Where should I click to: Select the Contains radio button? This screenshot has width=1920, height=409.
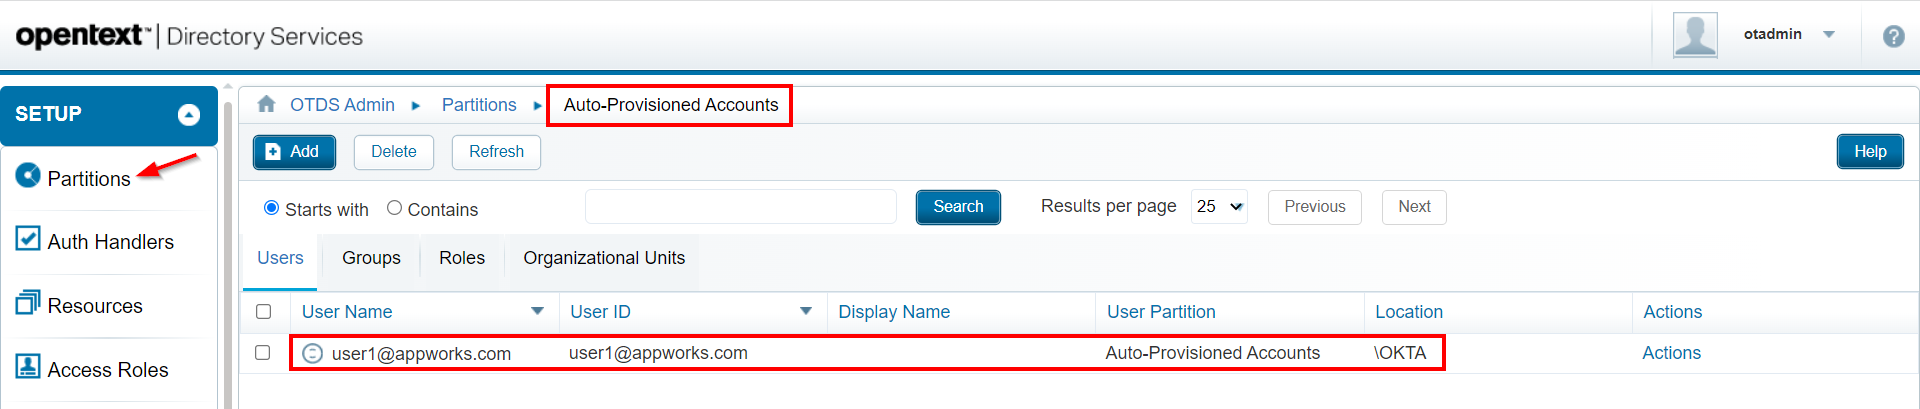394,208
